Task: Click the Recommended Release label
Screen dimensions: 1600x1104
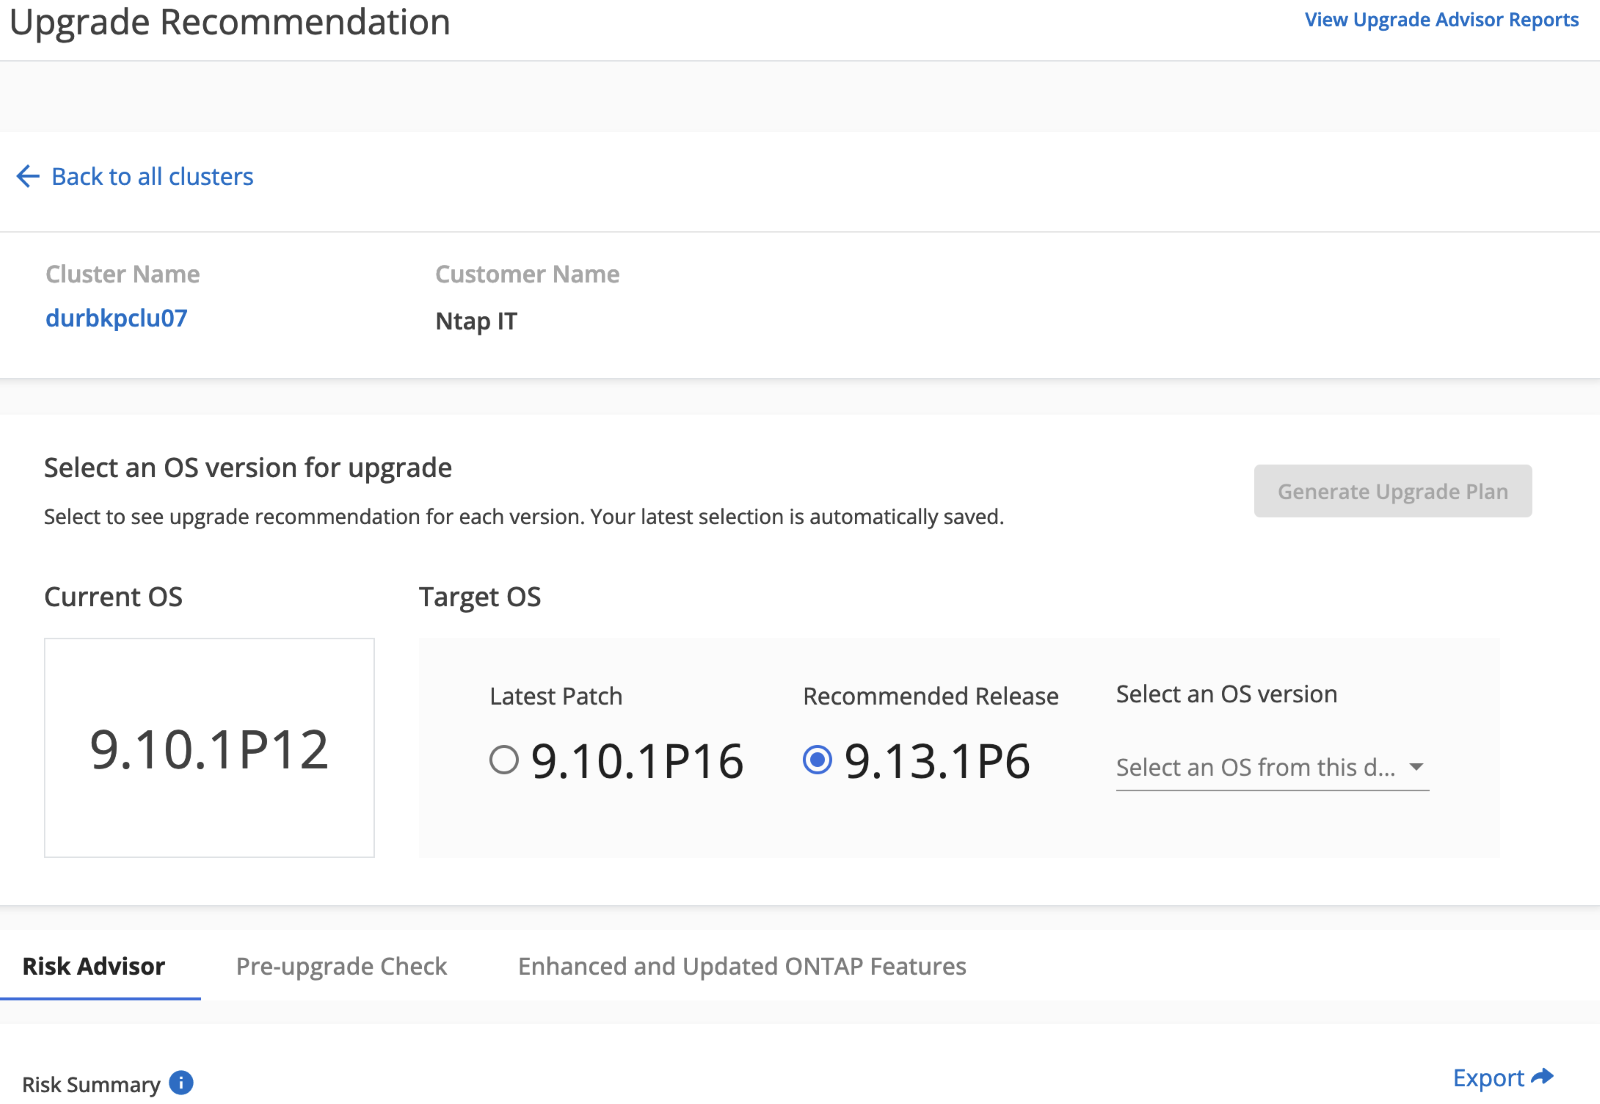Action: coord(930,696)
